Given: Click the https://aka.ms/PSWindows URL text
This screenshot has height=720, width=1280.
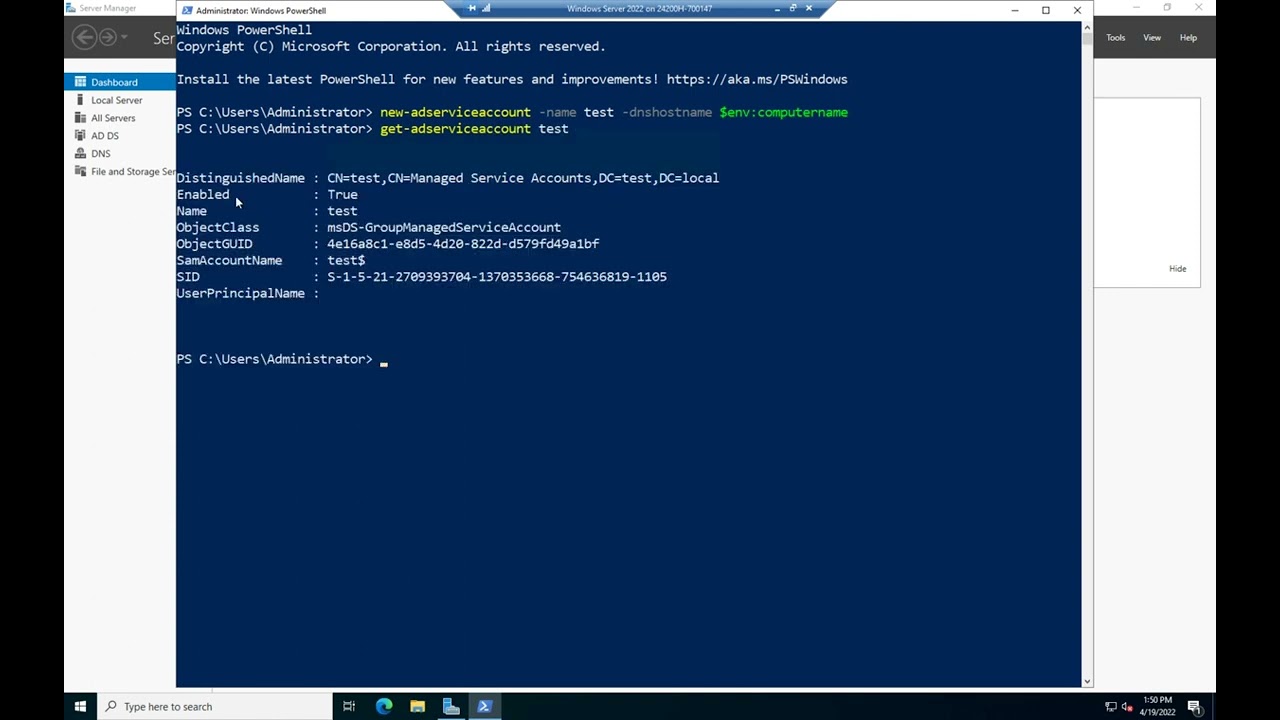Looking at the screenshot, I should (x=757, y=79).
